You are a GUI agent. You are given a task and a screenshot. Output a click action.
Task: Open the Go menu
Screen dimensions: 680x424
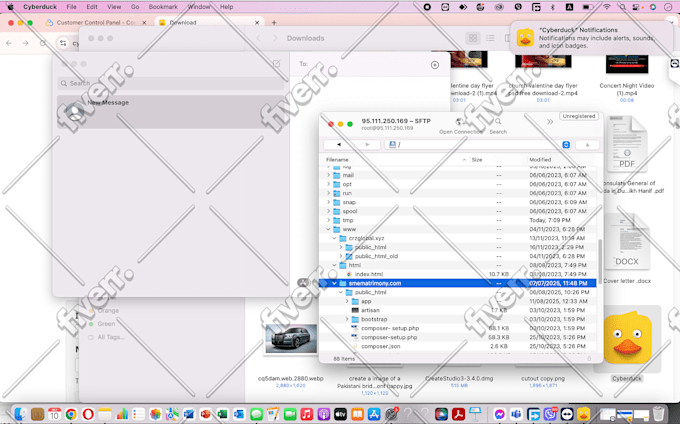[x=135, y=7]
